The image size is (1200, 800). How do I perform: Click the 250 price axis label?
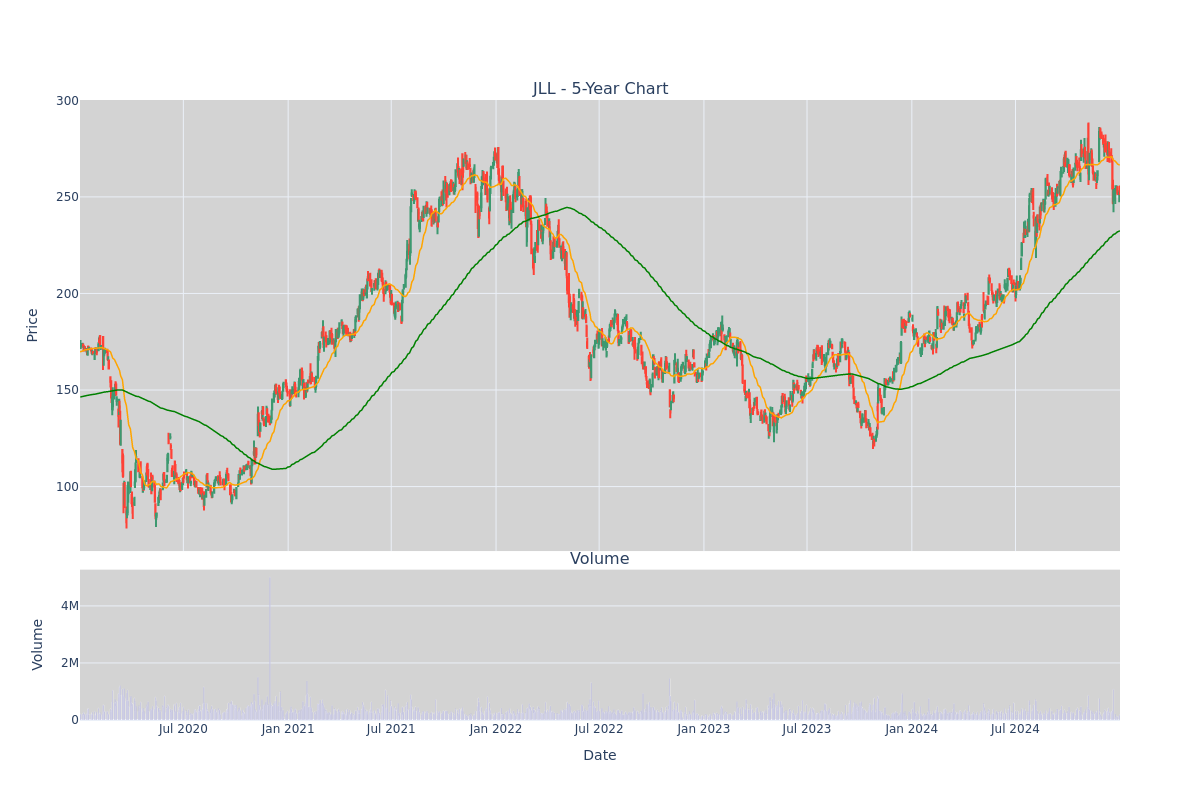[67, 197]
